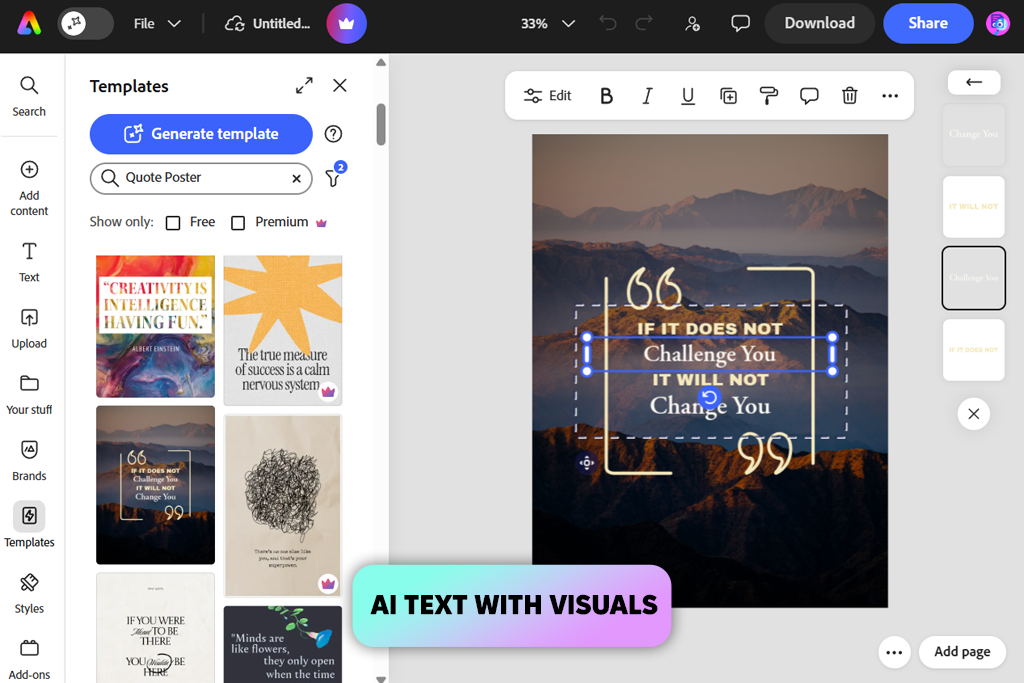Click the scroll up arrow of templates panel
The width and height of the screenshot is (1024, 683).
click(381, 63)
